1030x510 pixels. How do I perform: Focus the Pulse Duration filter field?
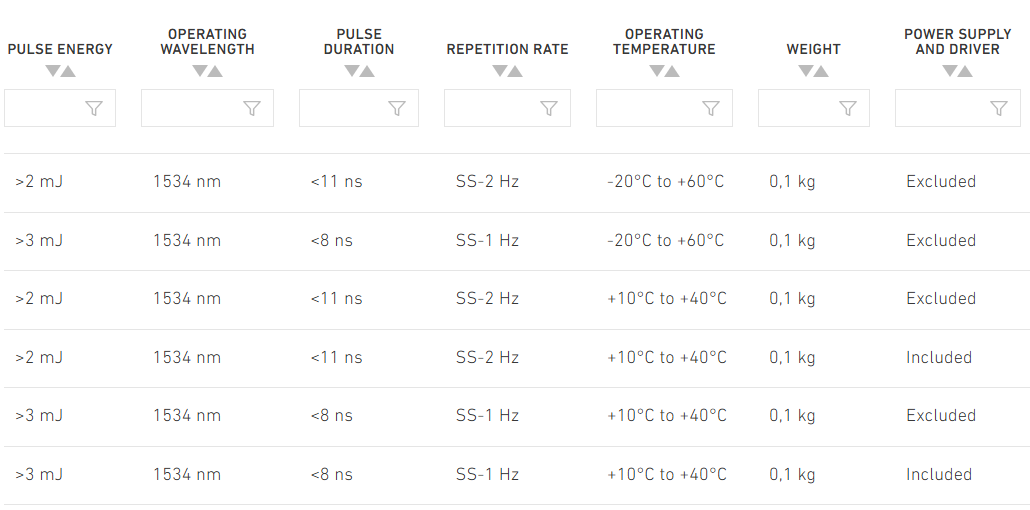coord(359,108)
